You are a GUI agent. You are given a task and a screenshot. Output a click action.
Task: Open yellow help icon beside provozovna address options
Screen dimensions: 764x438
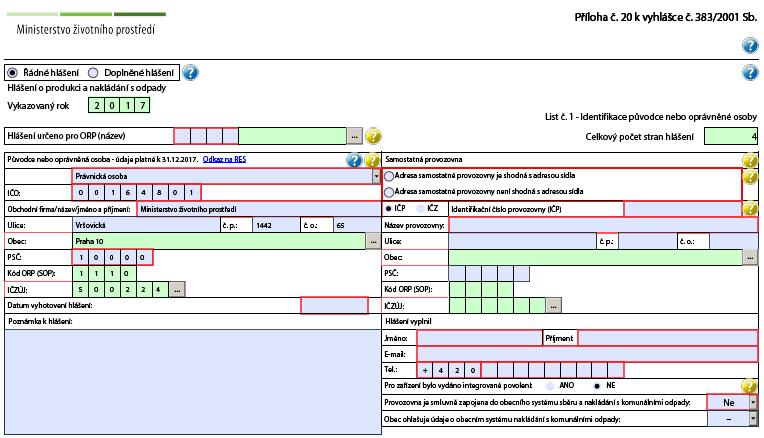[750, 176]
